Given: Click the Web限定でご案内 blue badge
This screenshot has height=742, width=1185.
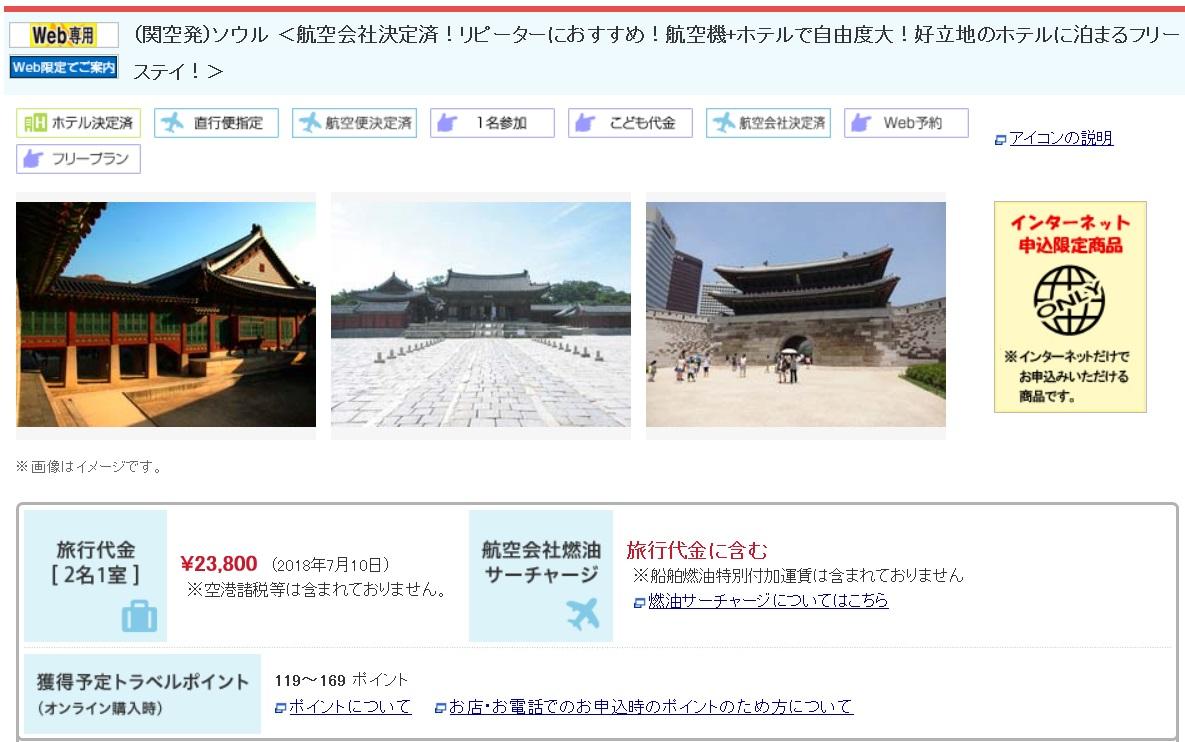Looking at the screenshot, I should click(x=64, y=68).
